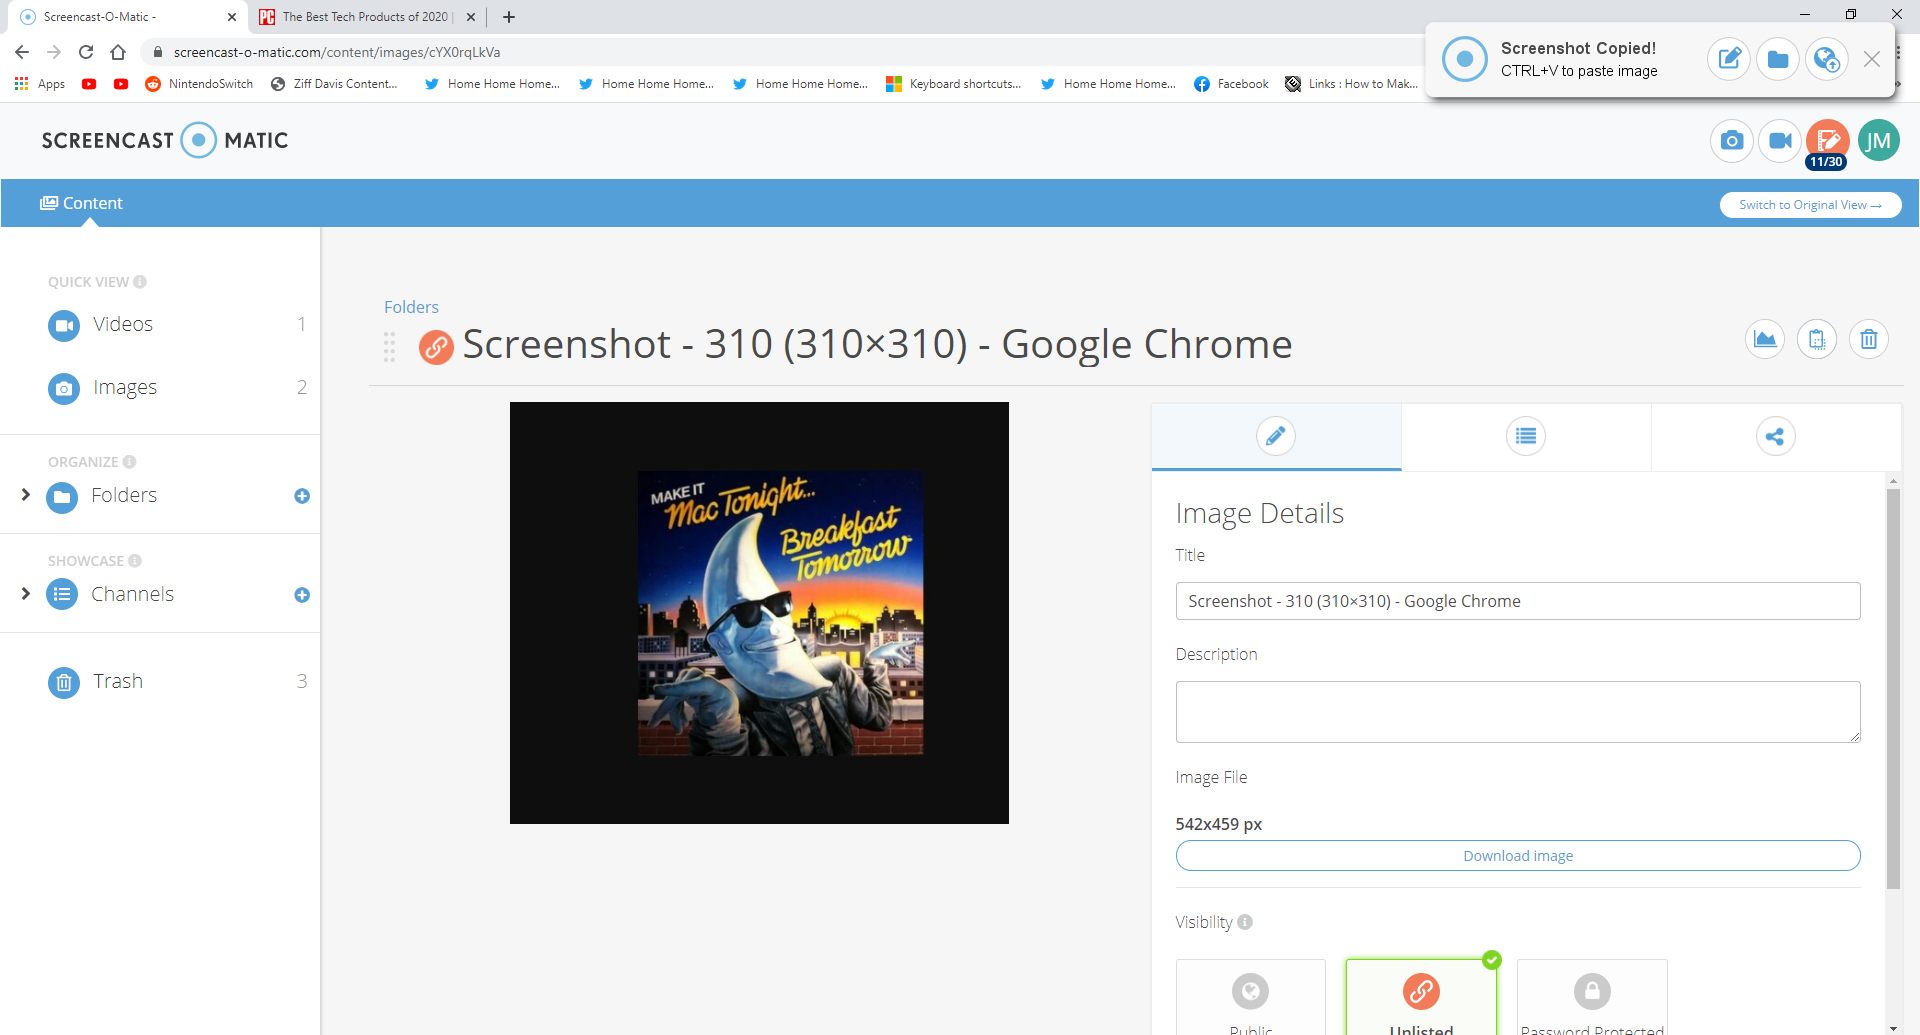
Task: Open the JM user avatar menu
Action: [x=1878, y=141]
